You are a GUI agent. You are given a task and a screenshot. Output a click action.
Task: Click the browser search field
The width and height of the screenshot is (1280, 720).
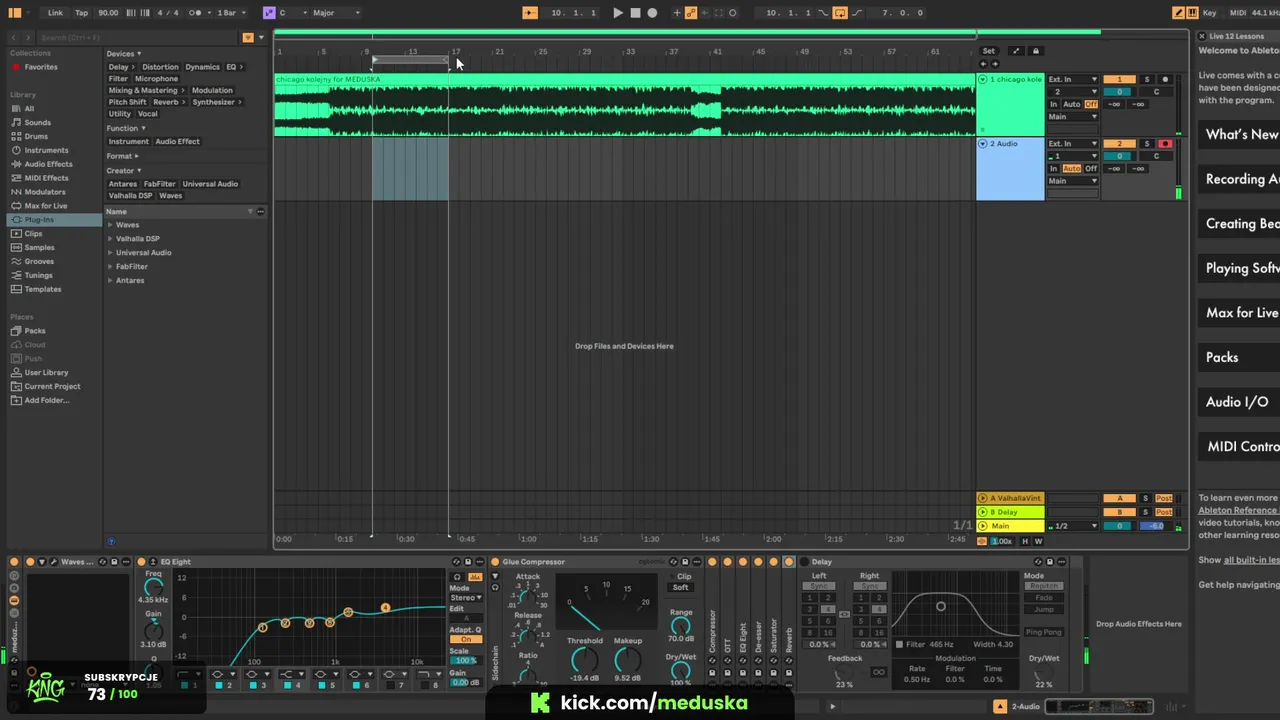(135, 38)
